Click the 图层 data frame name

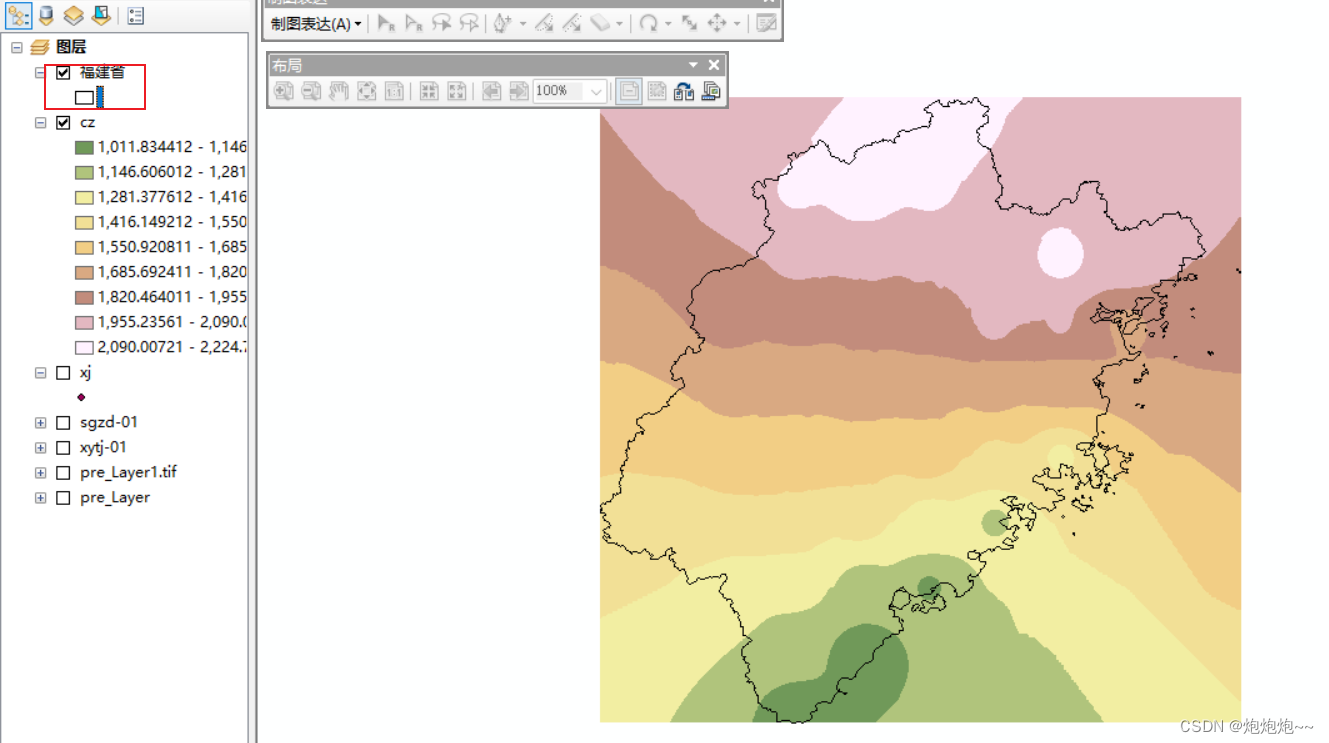(71, 47)
